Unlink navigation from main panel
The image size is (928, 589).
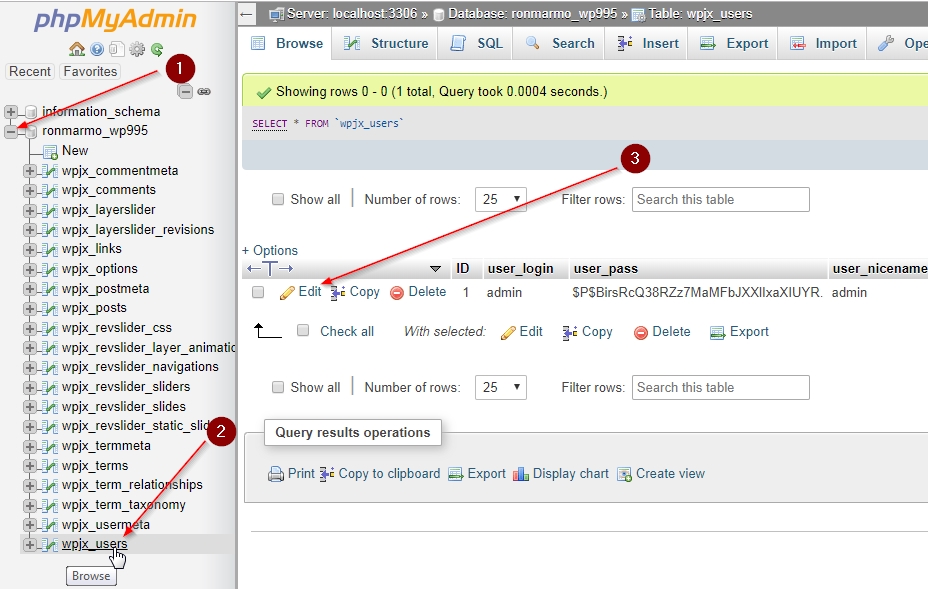tap(204, 91)
